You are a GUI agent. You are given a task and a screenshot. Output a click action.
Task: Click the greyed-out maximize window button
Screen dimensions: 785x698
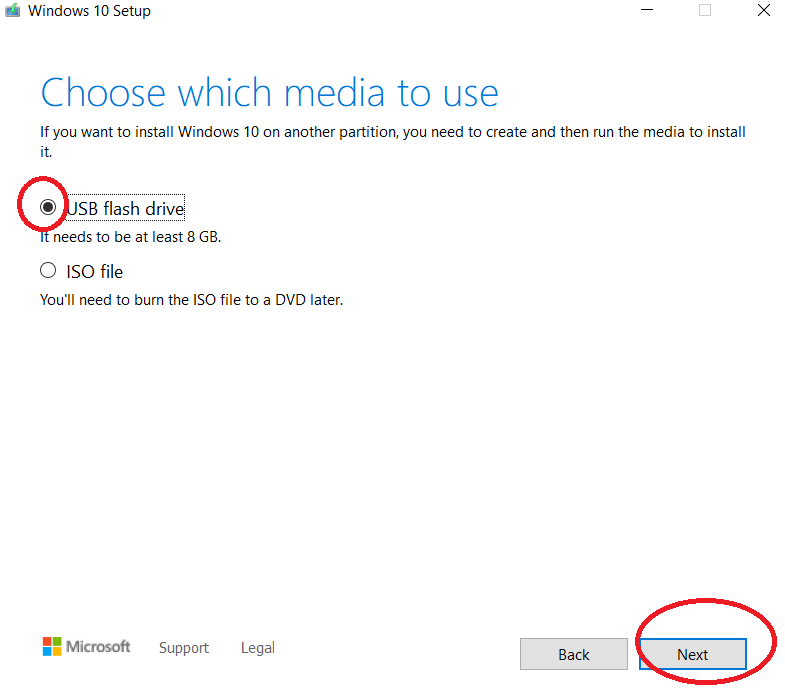pyautogui.click(x=705, y=10)
